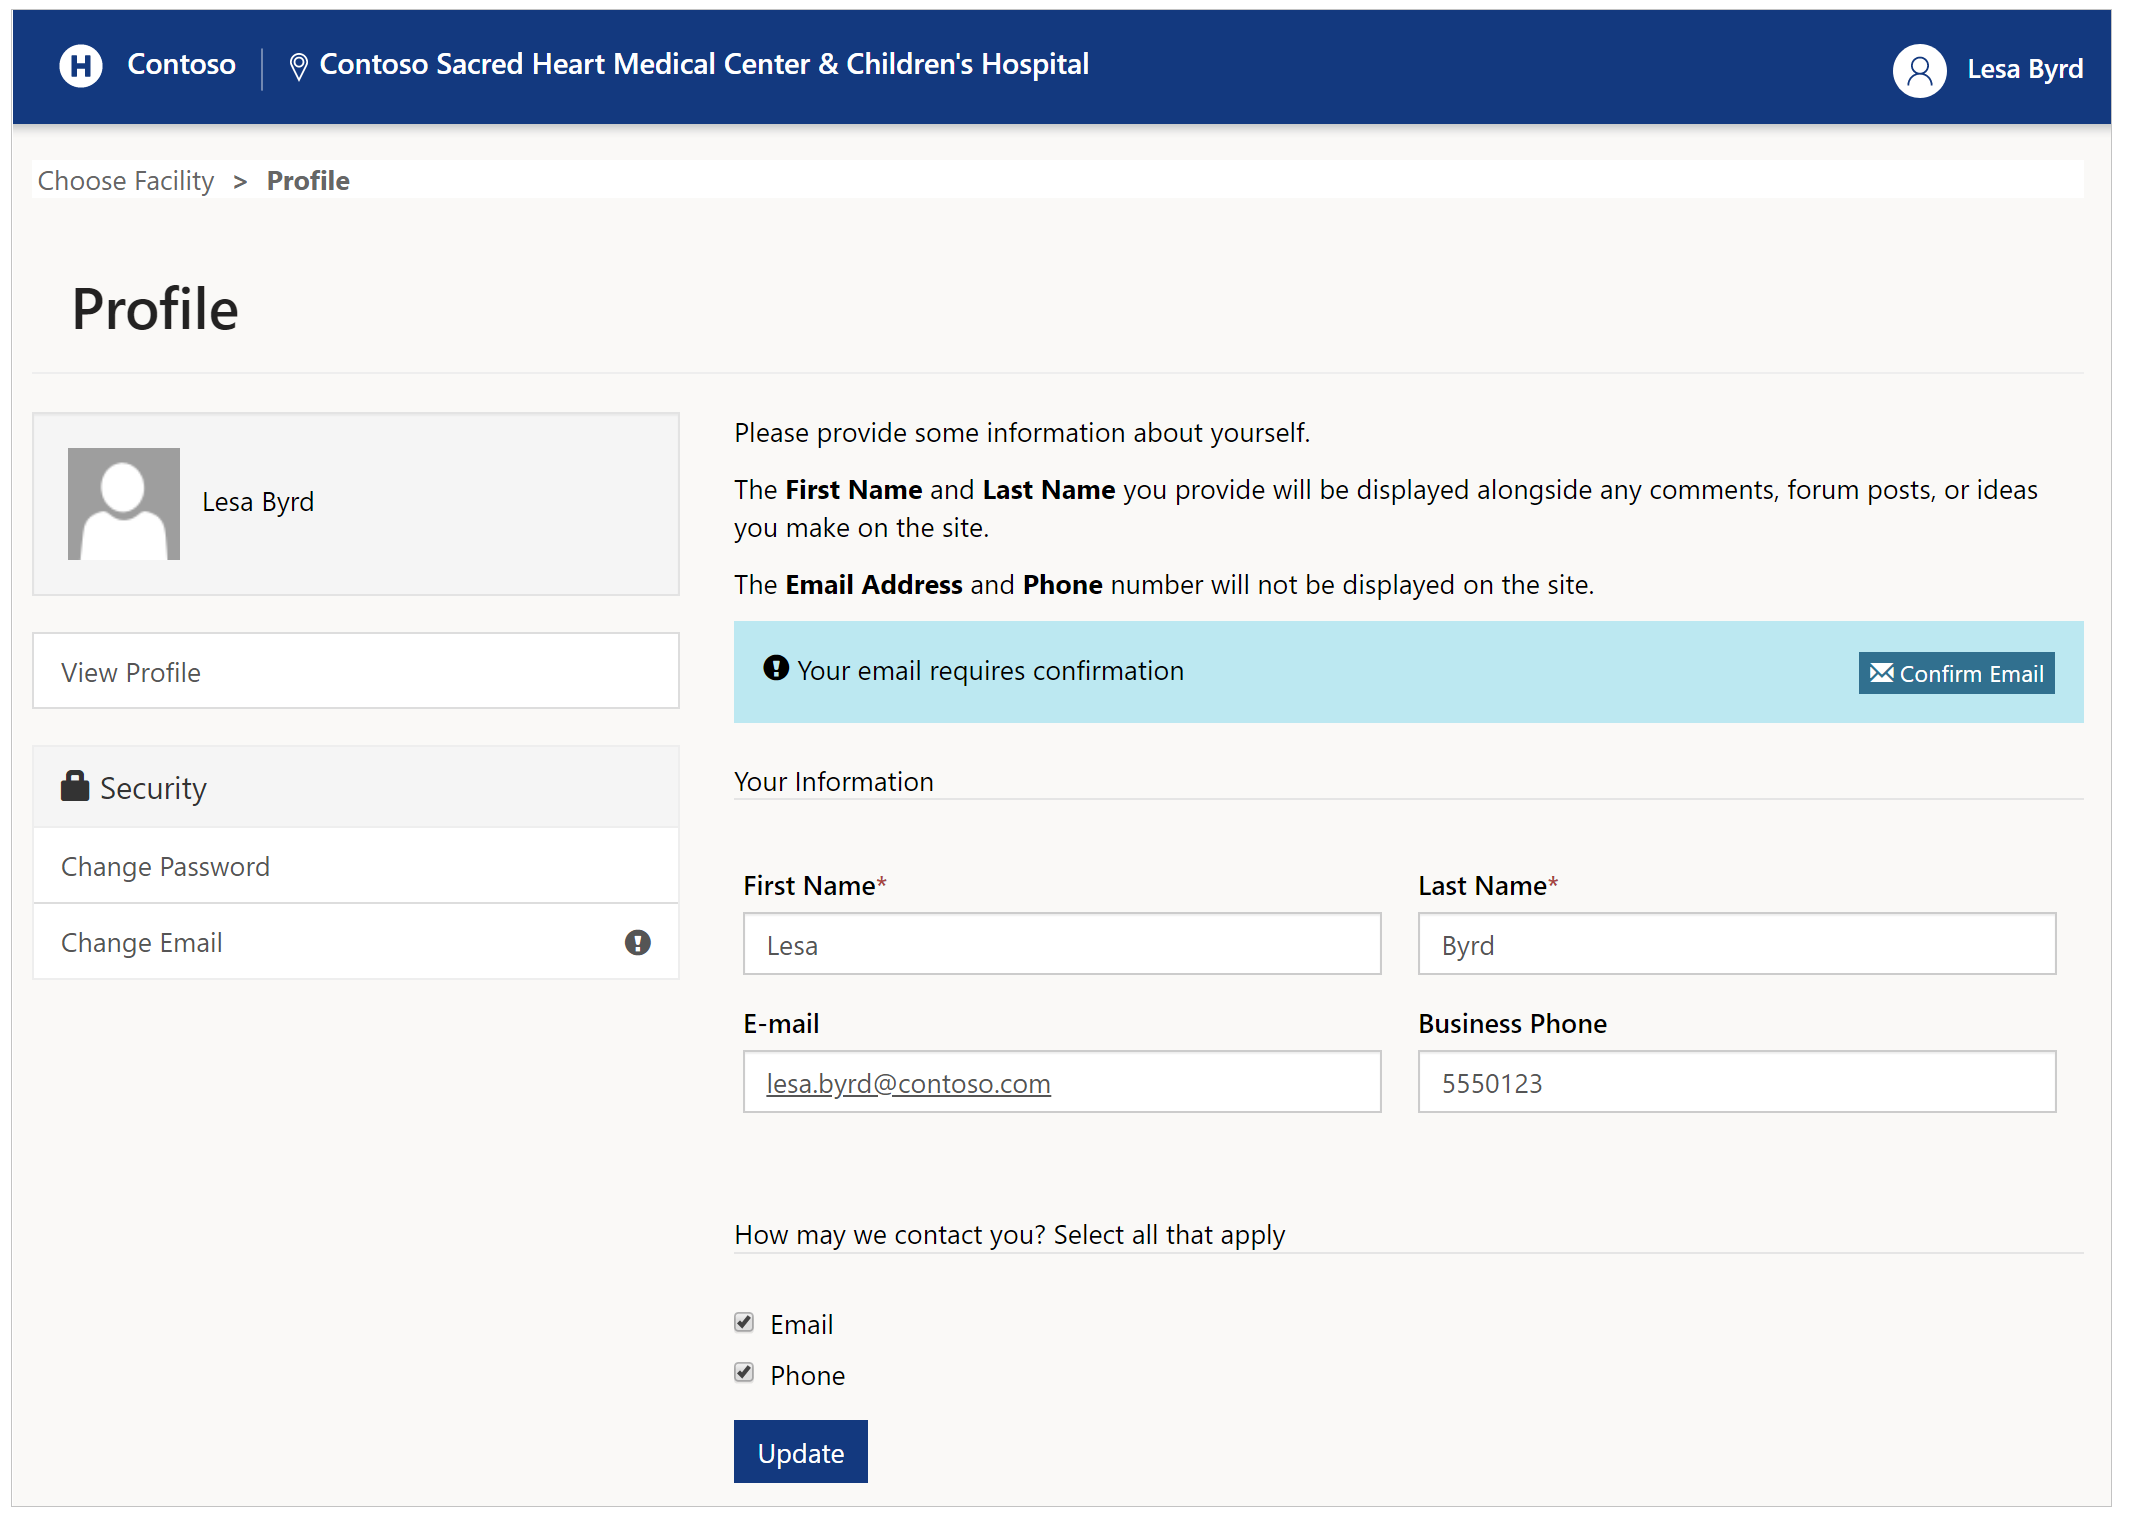Select View Profile sidebar item

[357, 670]
